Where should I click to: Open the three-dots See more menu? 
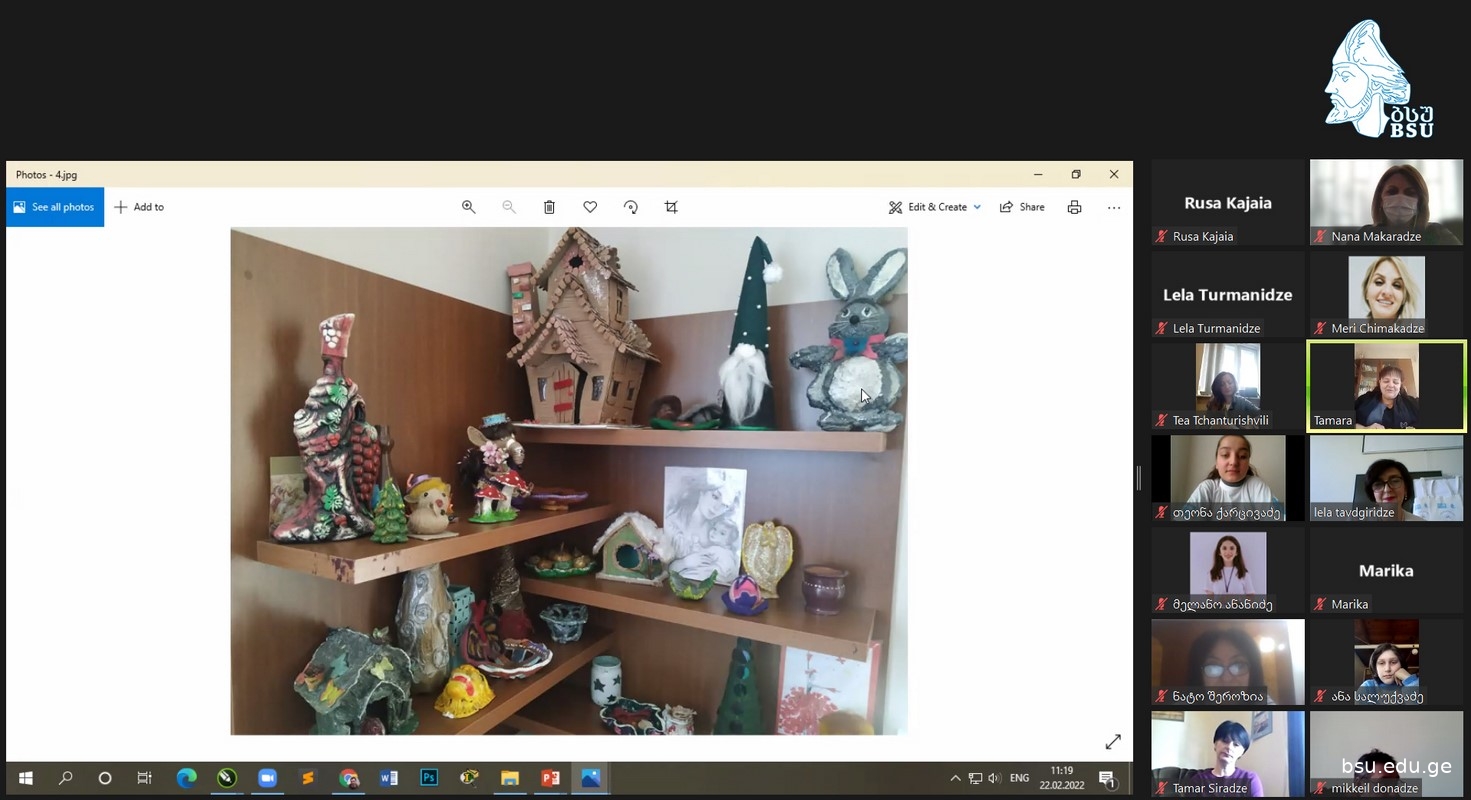tap(1114, 207)
